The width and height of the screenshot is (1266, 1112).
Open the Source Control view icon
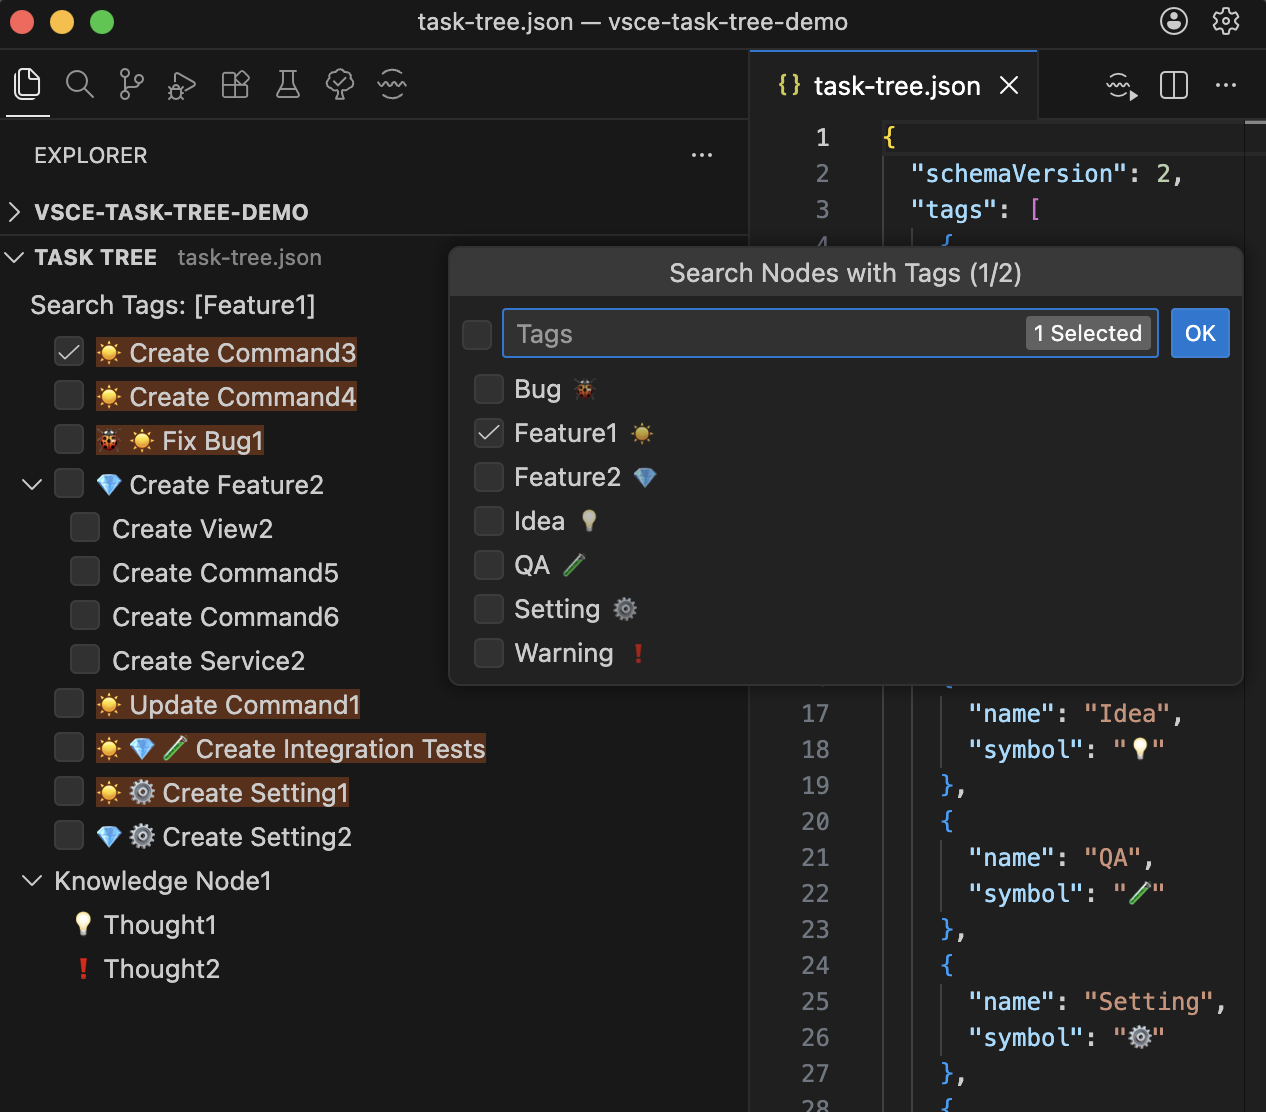point(131,85)
